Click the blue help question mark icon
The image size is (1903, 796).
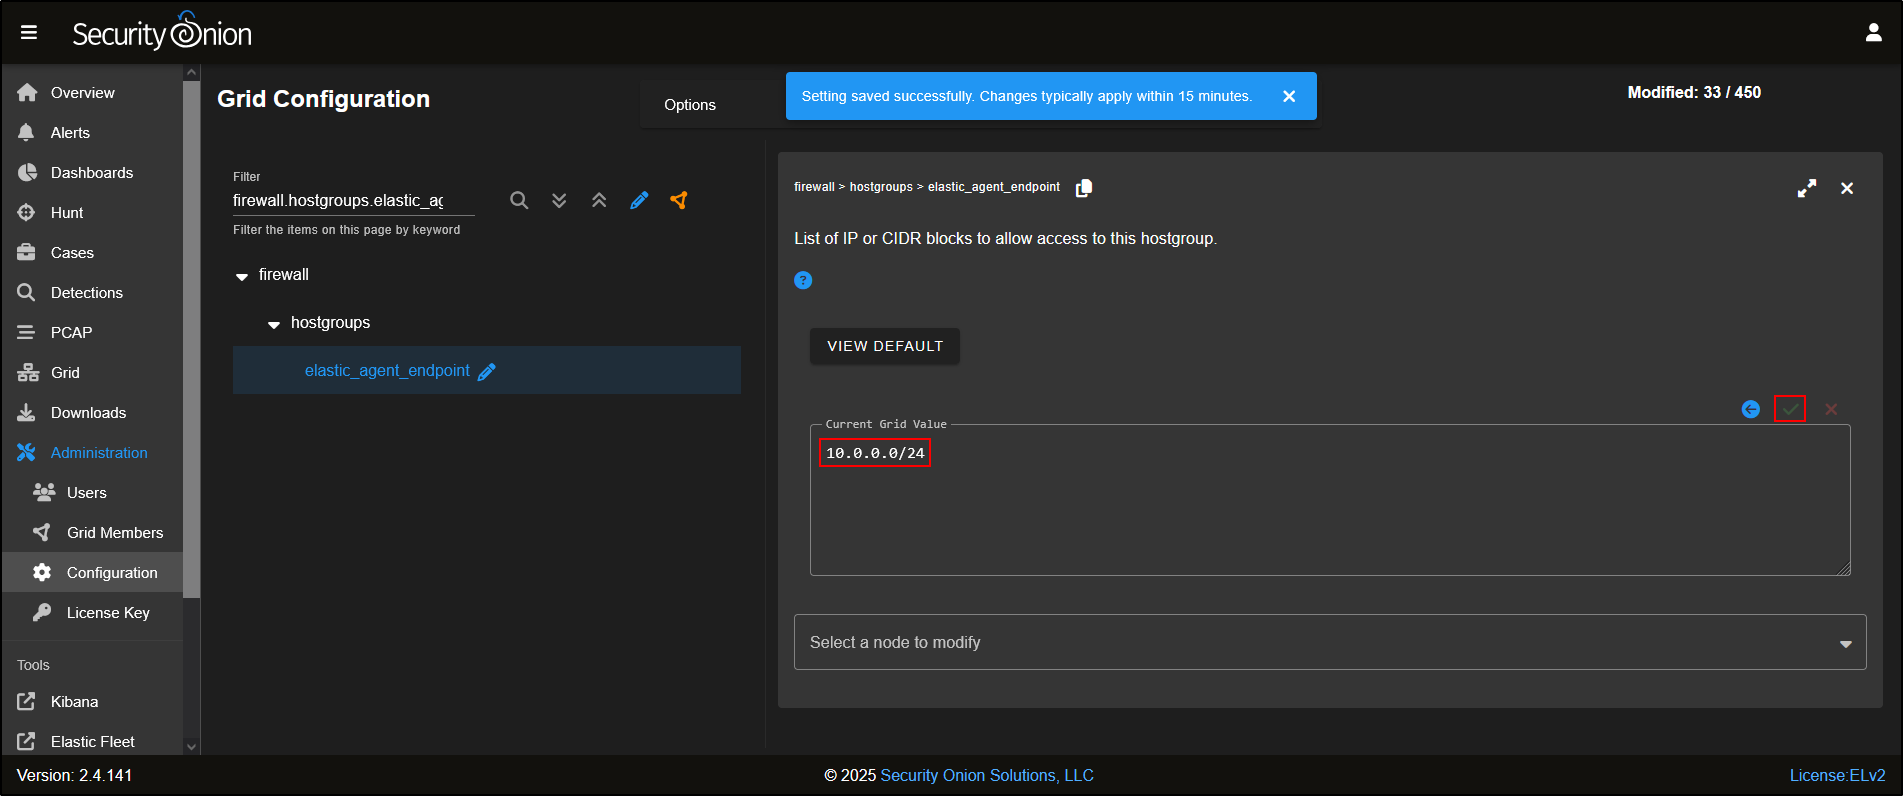click(x=803, y=280)
